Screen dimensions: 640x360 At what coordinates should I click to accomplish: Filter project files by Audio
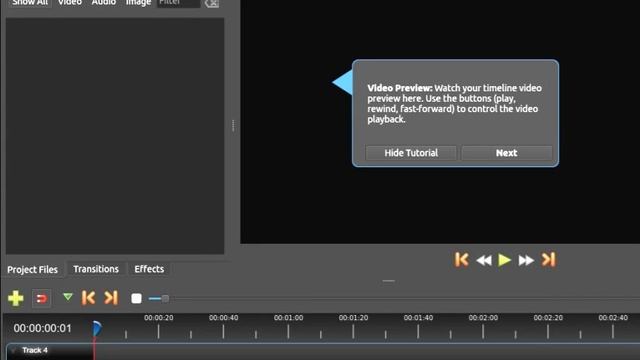click(104, 3)
